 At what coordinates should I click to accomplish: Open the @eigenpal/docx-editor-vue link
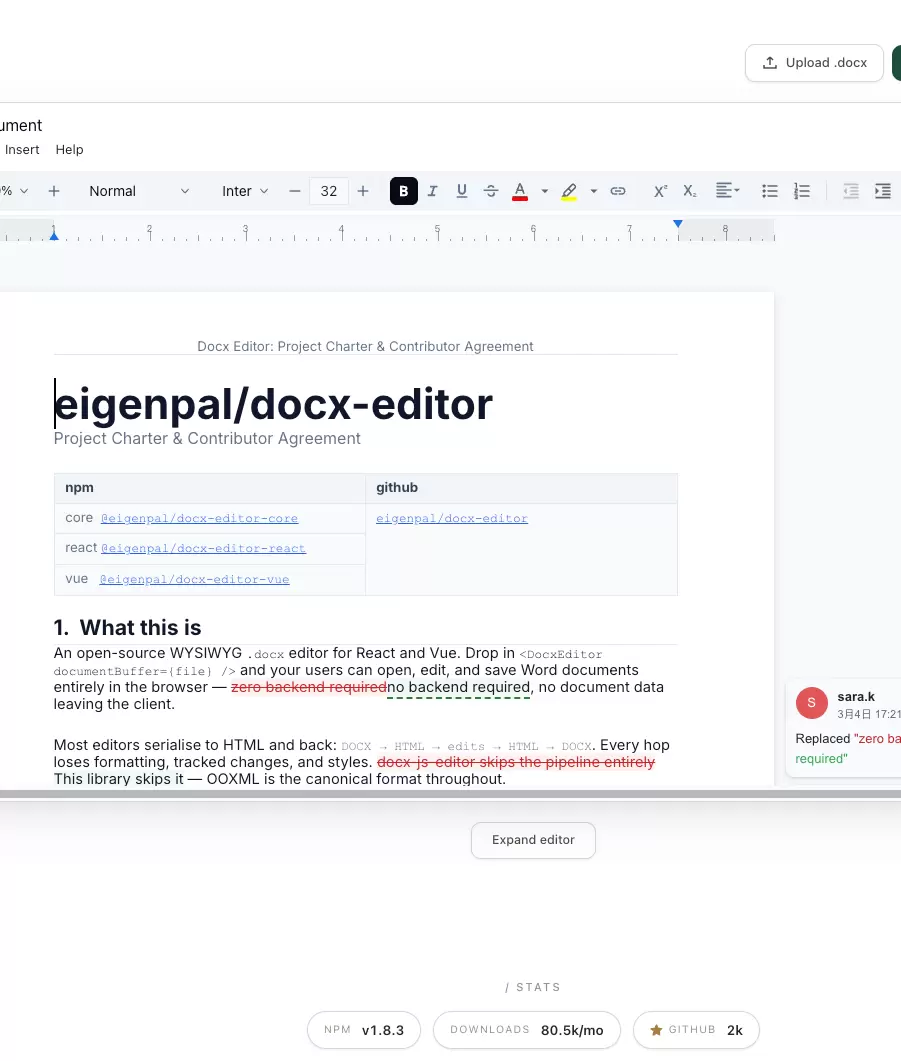point(194,579)
